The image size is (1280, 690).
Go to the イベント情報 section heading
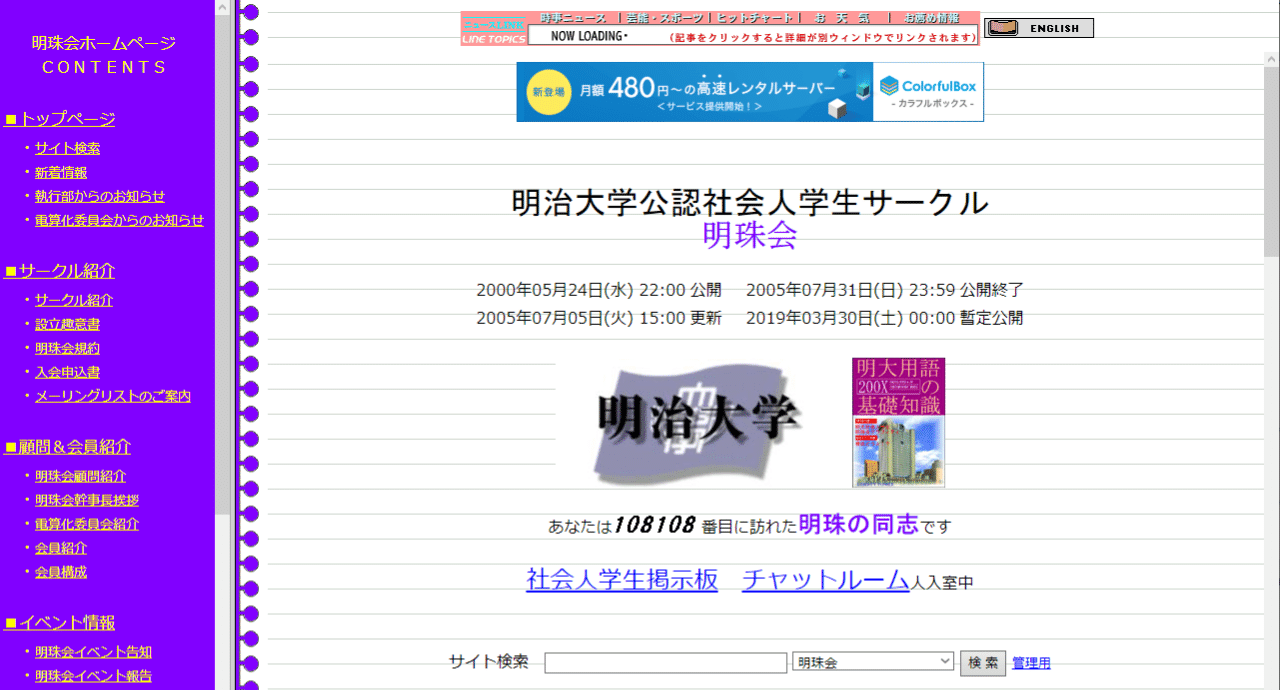(x=60, y=623)
